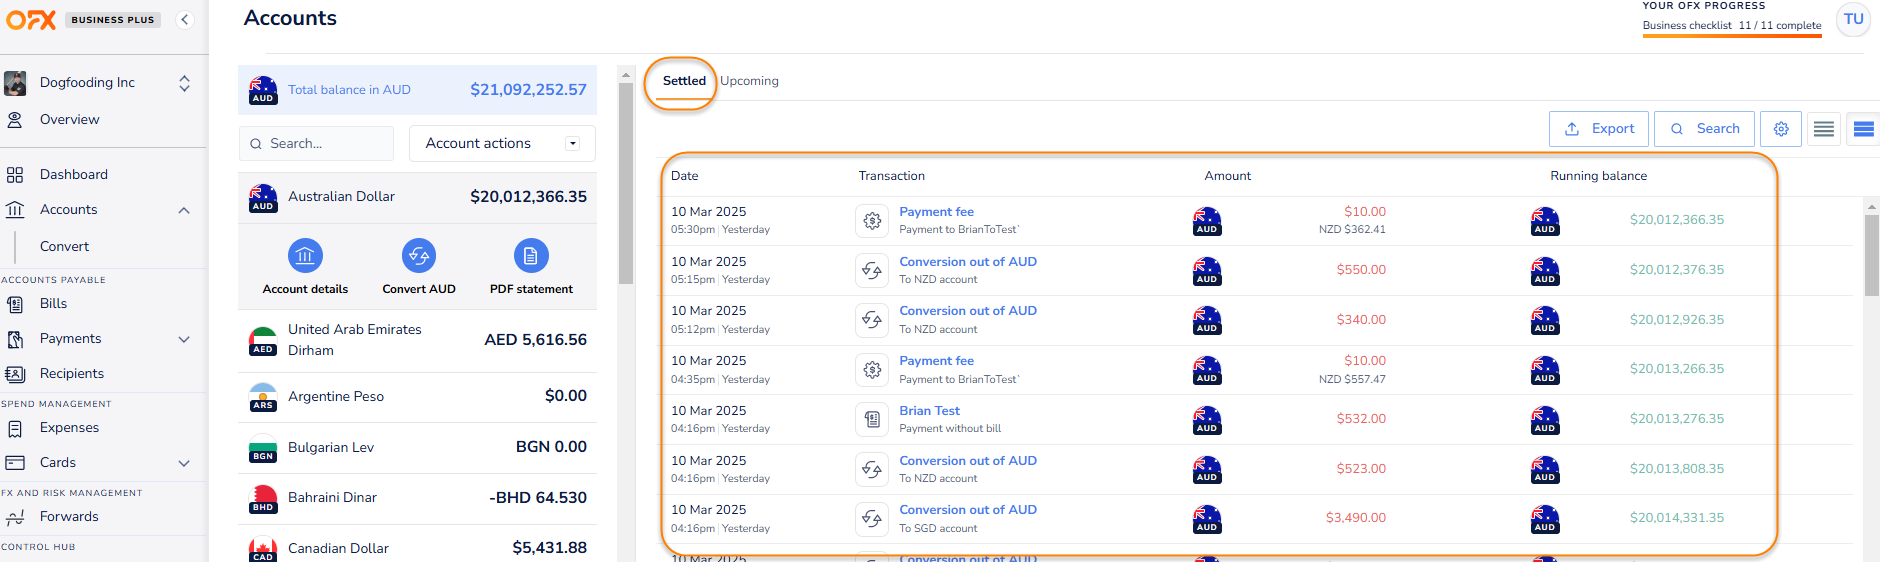This screenshot has height=562, width=1880.
Task: Switch to the Upcoming tab
Action: coord(749,81)
